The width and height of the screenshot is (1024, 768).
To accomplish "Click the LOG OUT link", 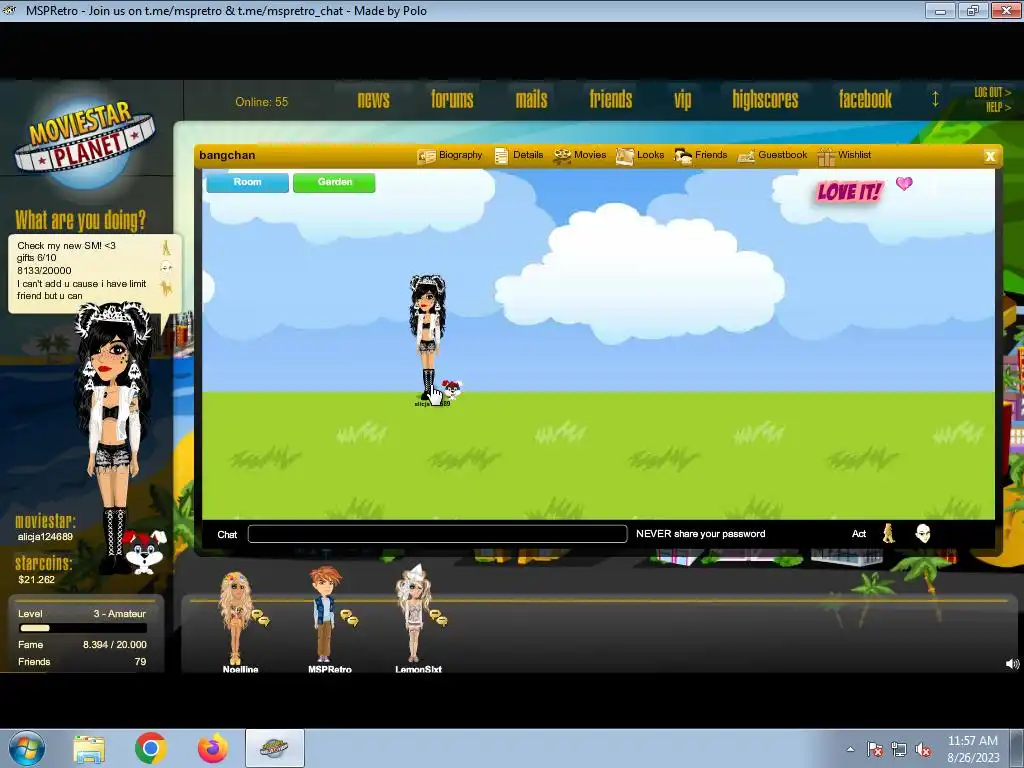I will point(993,92).
